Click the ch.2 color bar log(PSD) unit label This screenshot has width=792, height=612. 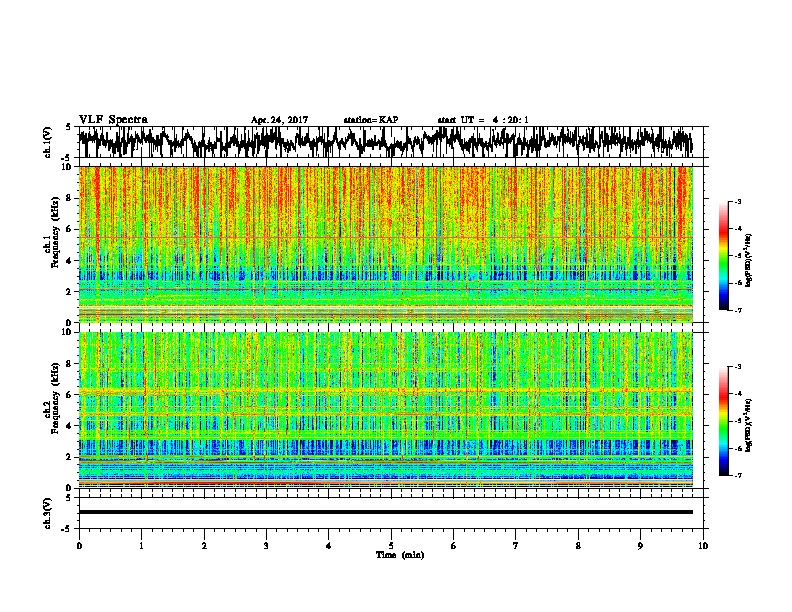pyautogui.click(x=749, y=425)
